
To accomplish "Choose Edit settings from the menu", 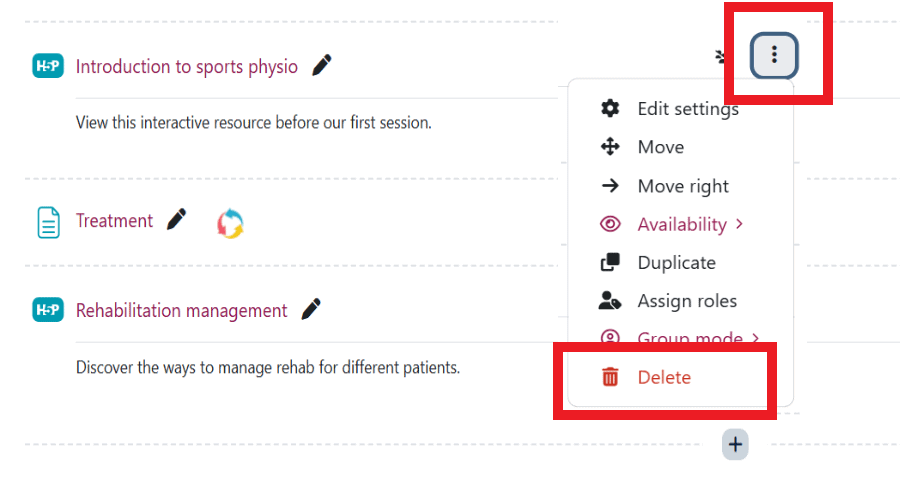I will pos(687,109).
